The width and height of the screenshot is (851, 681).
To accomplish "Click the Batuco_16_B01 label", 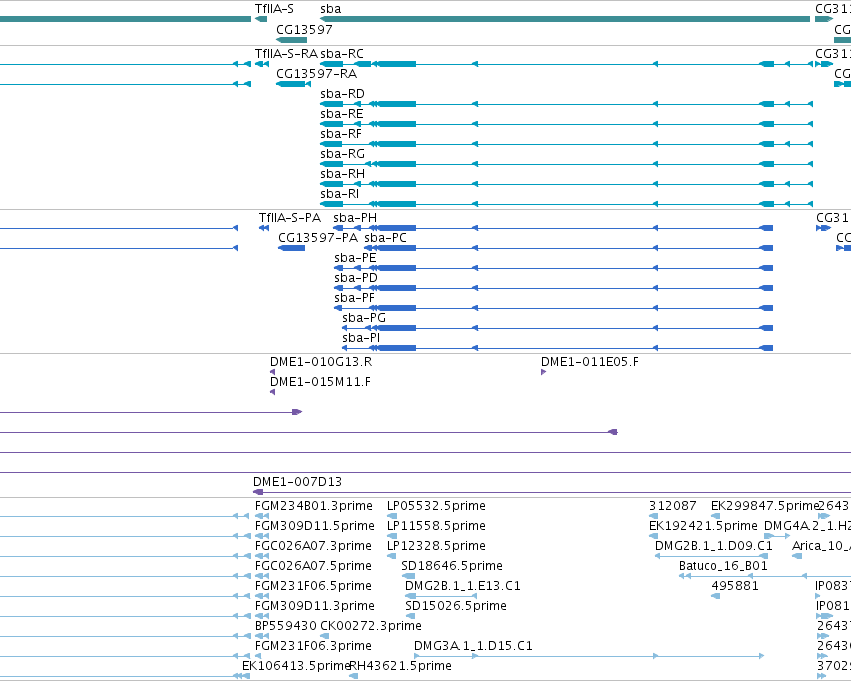I will [723, 566].
